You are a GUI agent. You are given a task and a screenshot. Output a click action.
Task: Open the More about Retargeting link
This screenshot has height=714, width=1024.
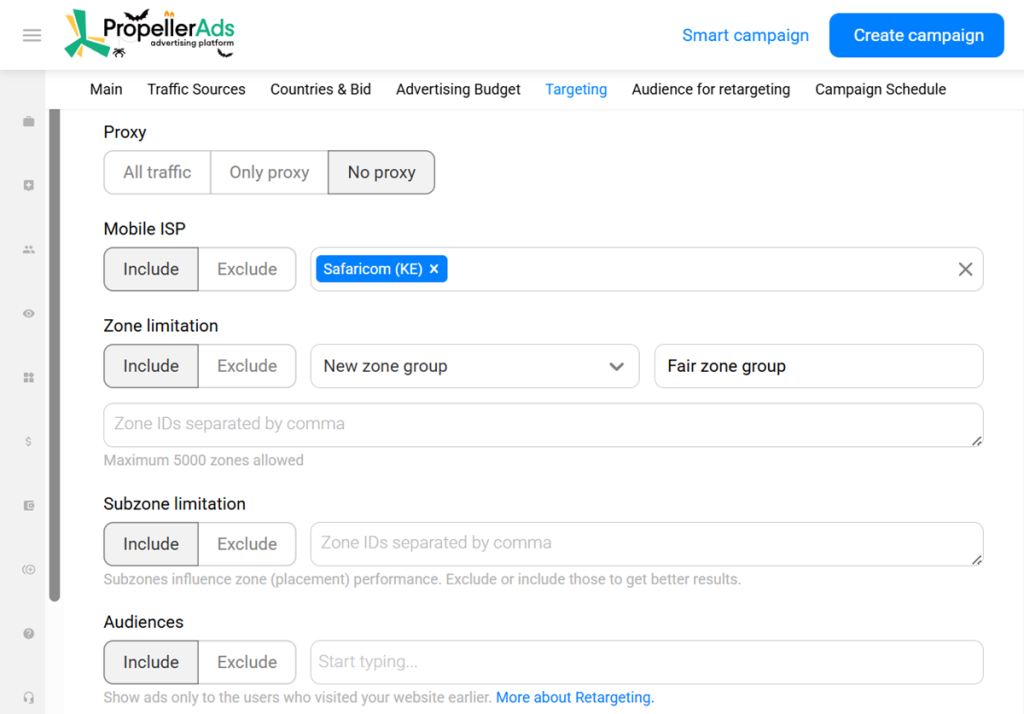[x=575, y=697]
